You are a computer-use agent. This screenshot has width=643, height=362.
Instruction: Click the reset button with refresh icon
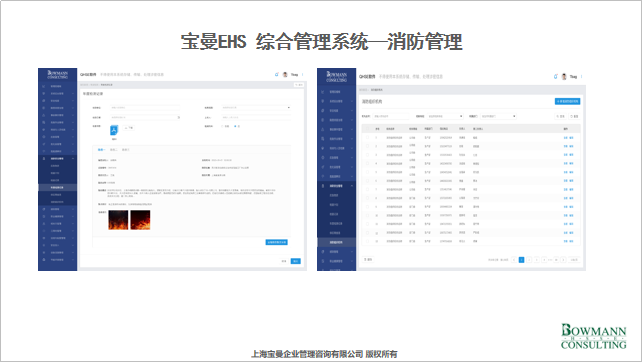pyautogui.click(x=574, y=116)
